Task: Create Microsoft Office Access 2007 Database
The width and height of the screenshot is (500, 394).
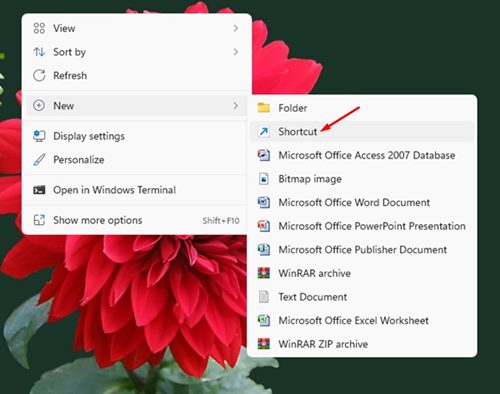Action: (362, 155)
